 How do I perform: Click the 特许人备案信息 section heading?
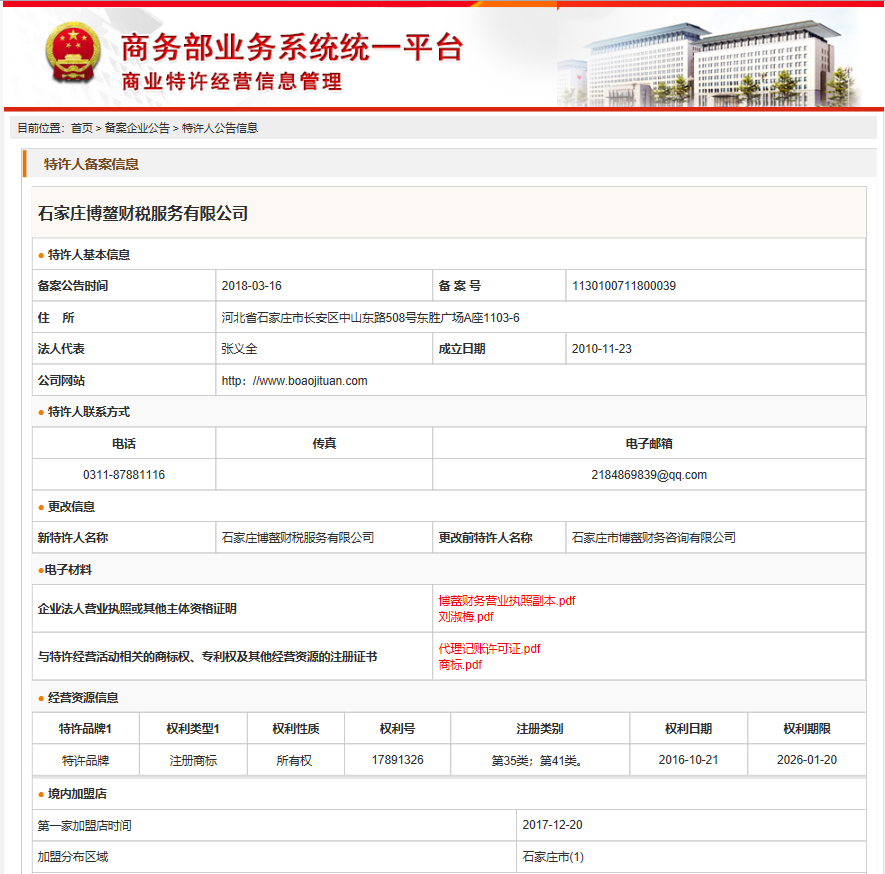[x=91, y=164]
